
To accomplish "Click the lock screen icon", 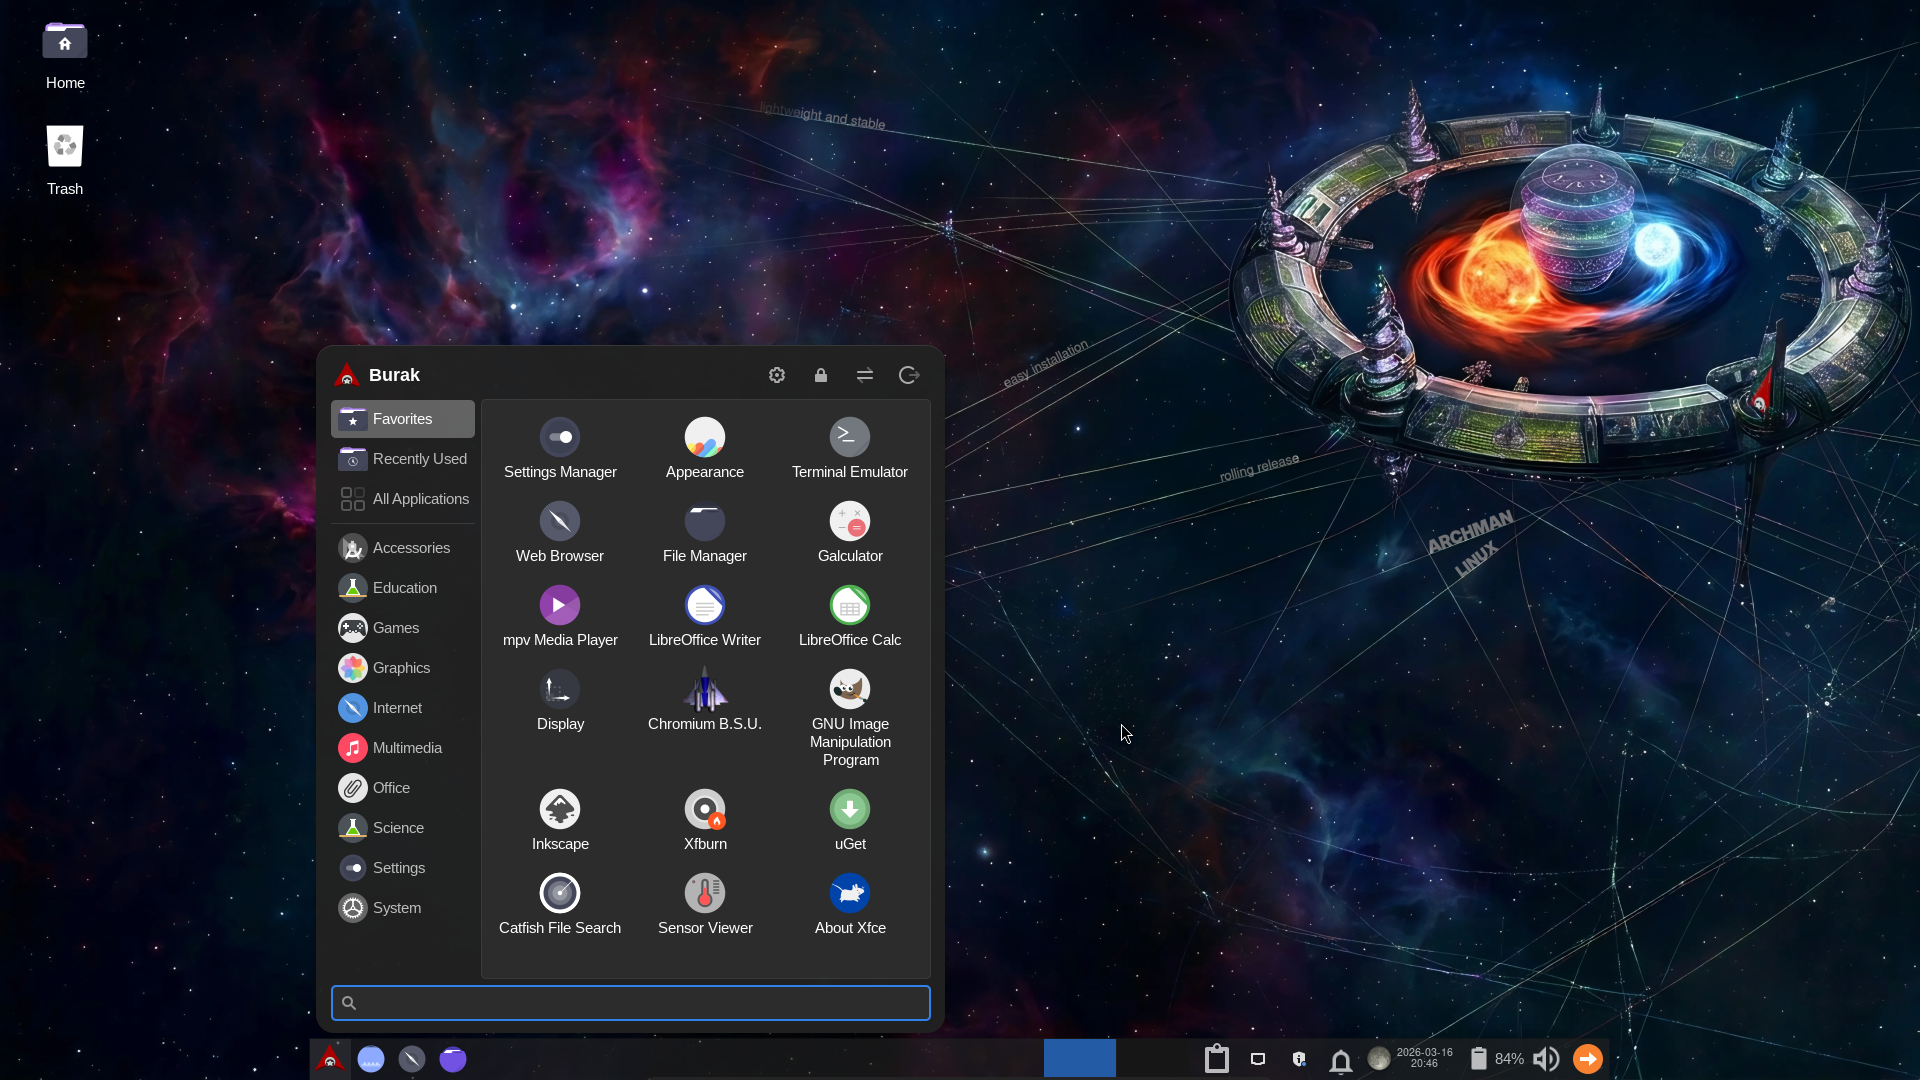I will 821,375.
